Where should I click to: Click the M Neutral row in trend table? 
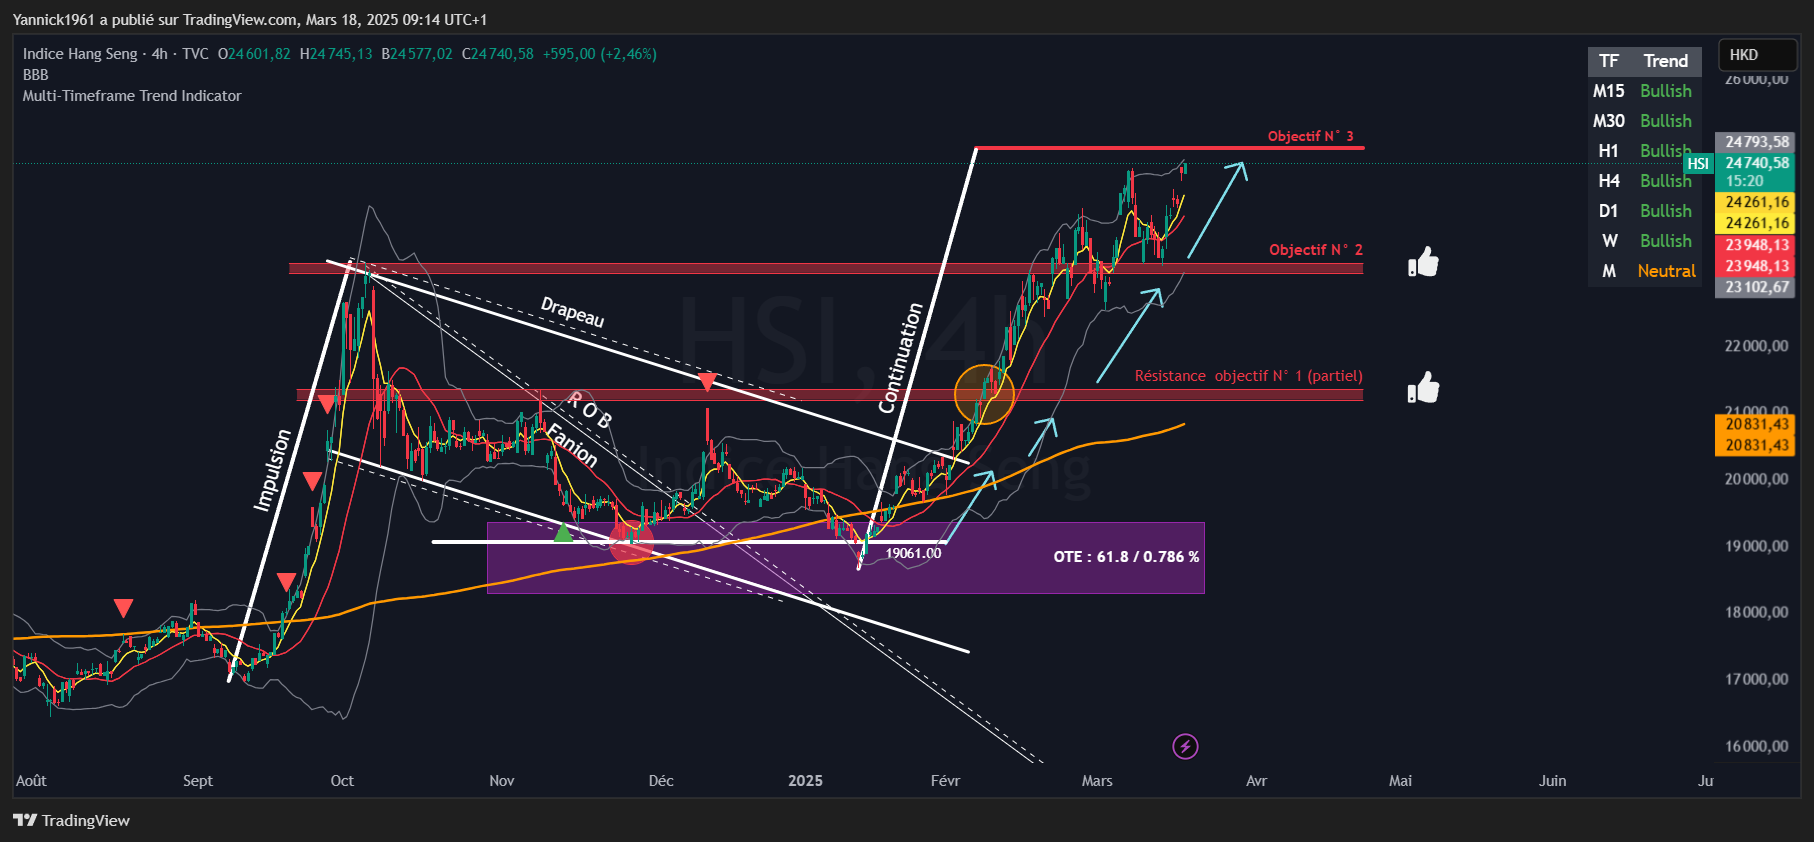pos(1643,271)
